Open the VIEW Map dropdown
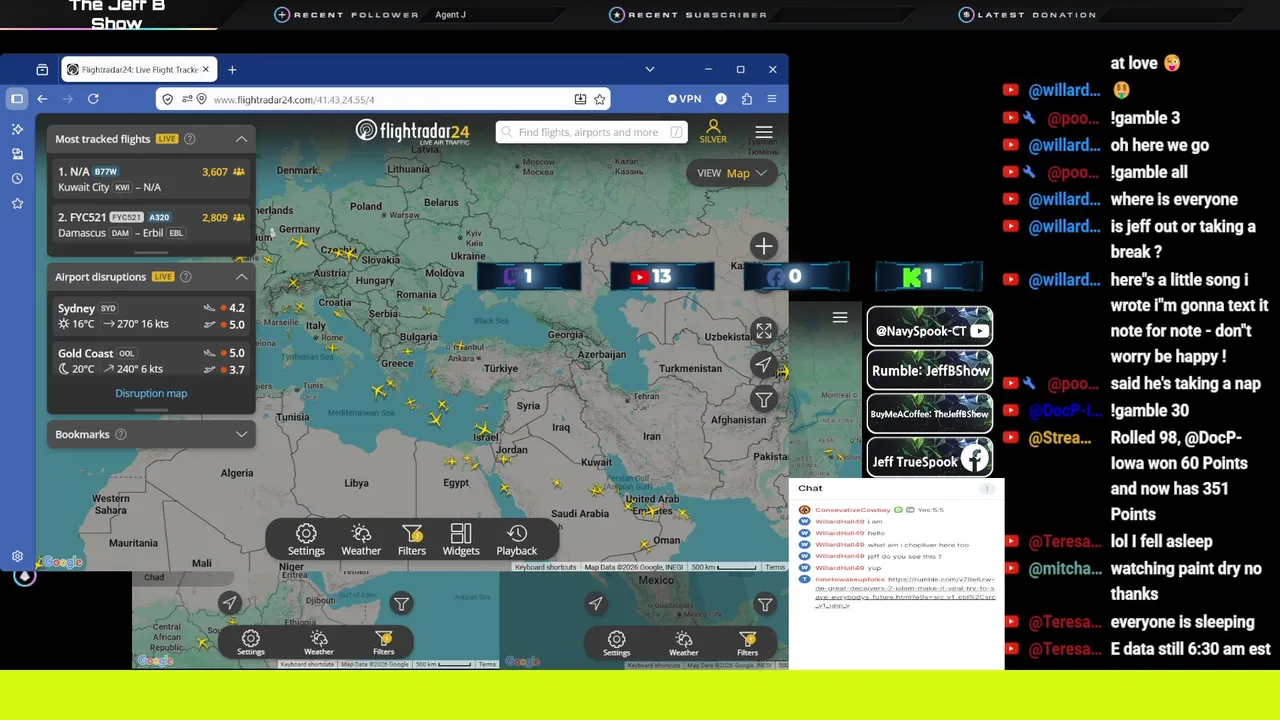 pyautogui.click(x=732, y=173)
